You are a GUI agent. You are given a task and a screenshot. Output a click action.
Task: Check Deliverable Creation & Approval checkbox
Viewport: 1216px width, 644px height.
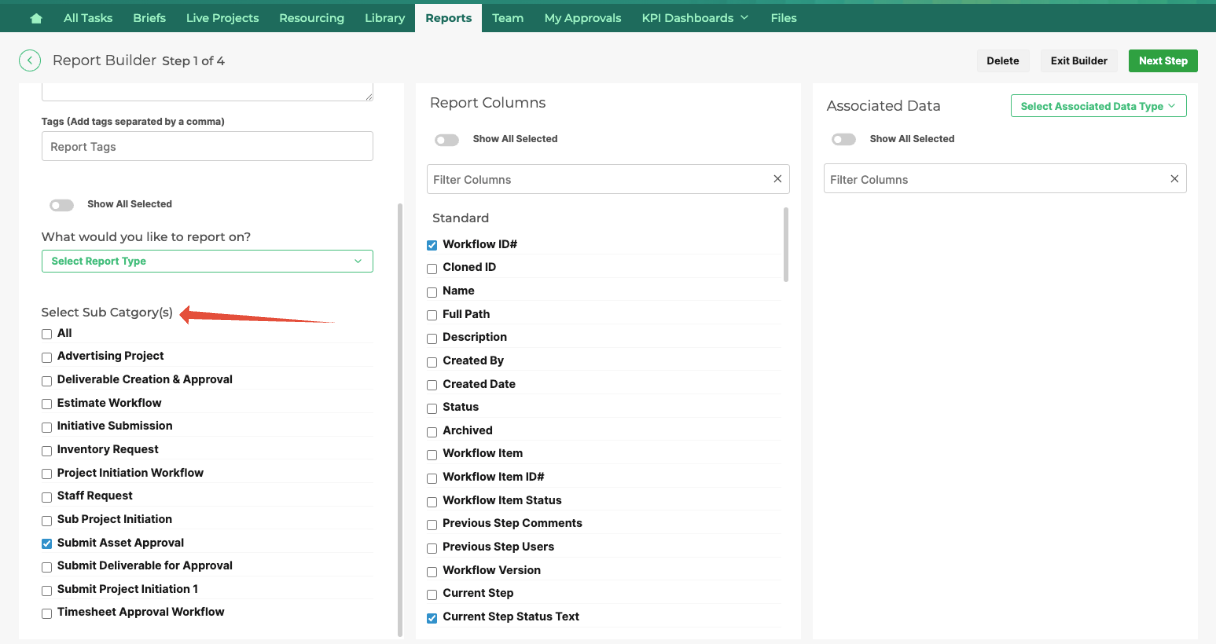click(47, 381)
